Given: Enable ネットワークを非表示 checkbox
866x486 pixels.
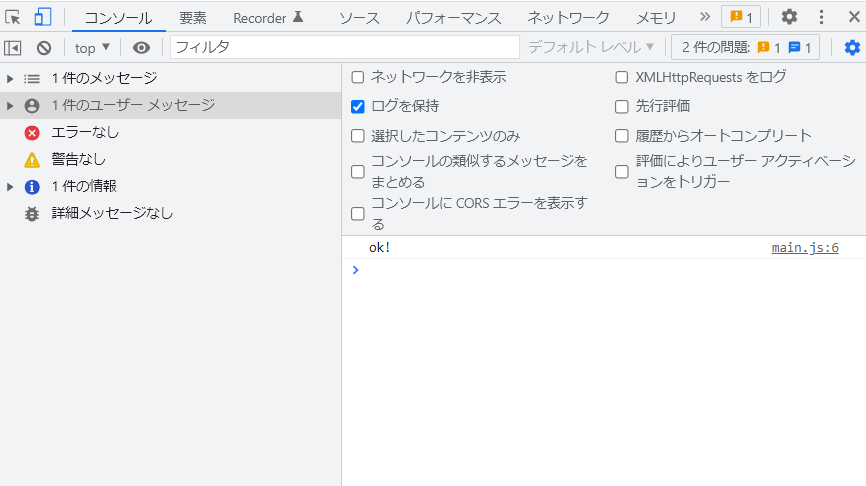Looking at the screenshot, I should (358, 77).
